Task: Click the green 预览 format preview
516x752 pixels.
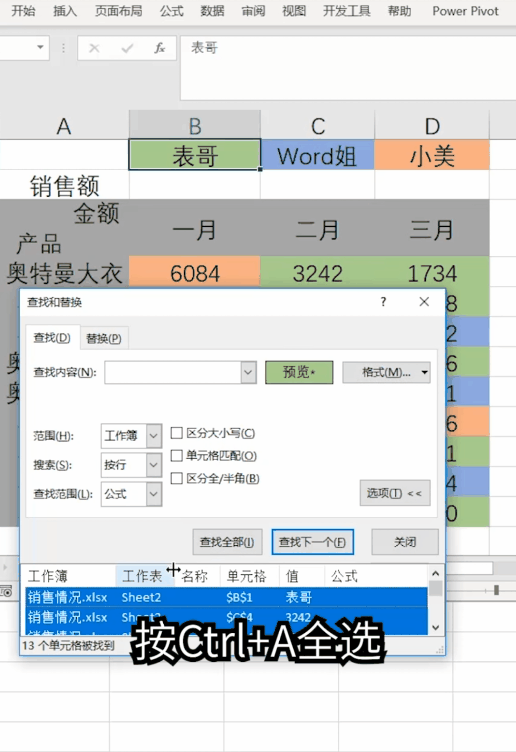Action: click(x=299, y=373)
